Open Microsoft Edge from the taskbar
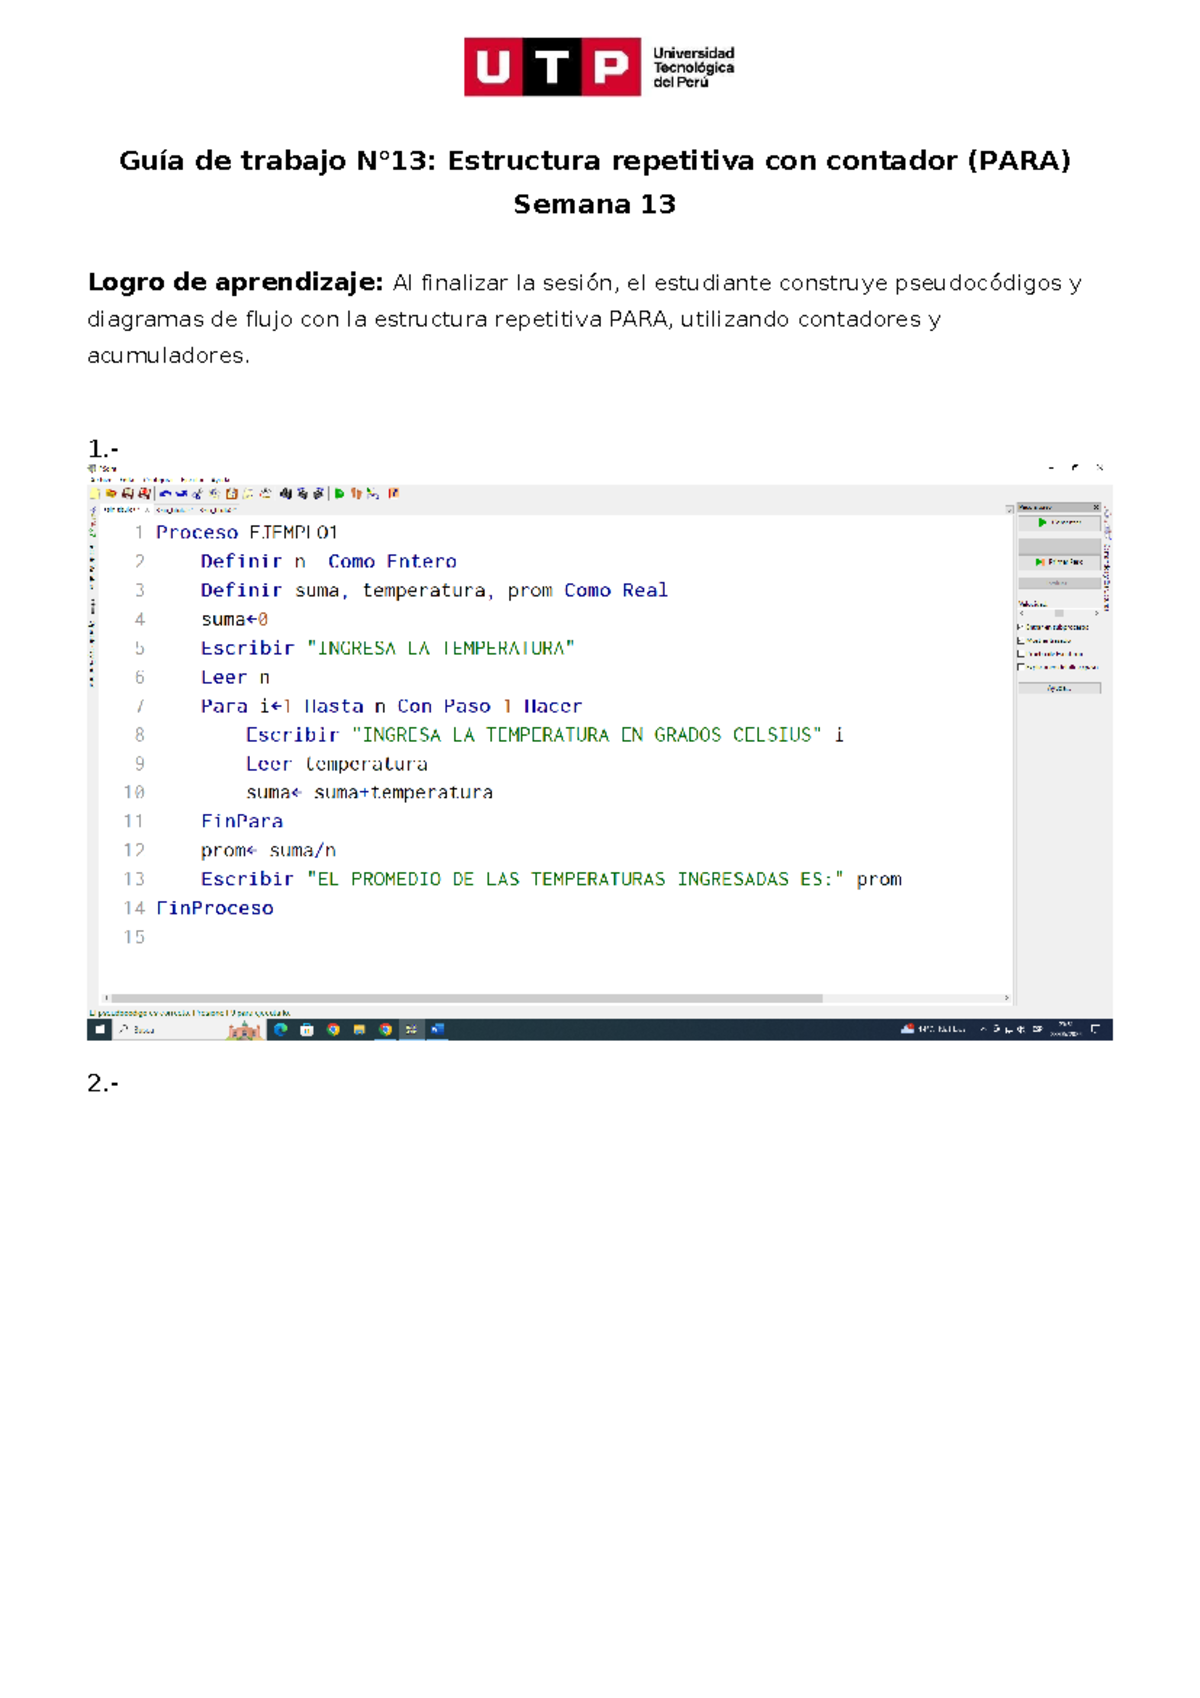The height and width of the screenshot is (1698, 1200). (x=281, y=1029)
